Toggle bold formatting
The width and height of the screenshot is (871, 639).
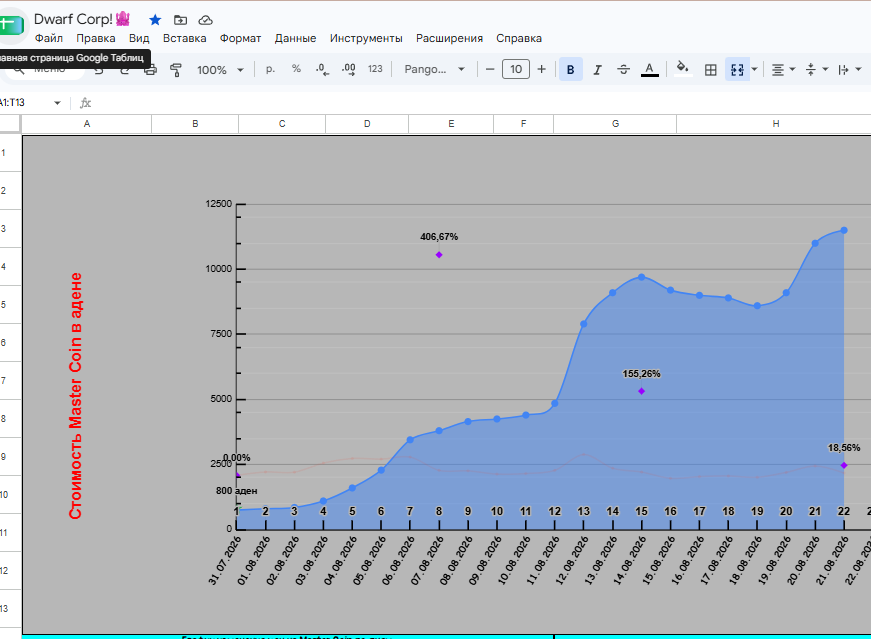570,69
